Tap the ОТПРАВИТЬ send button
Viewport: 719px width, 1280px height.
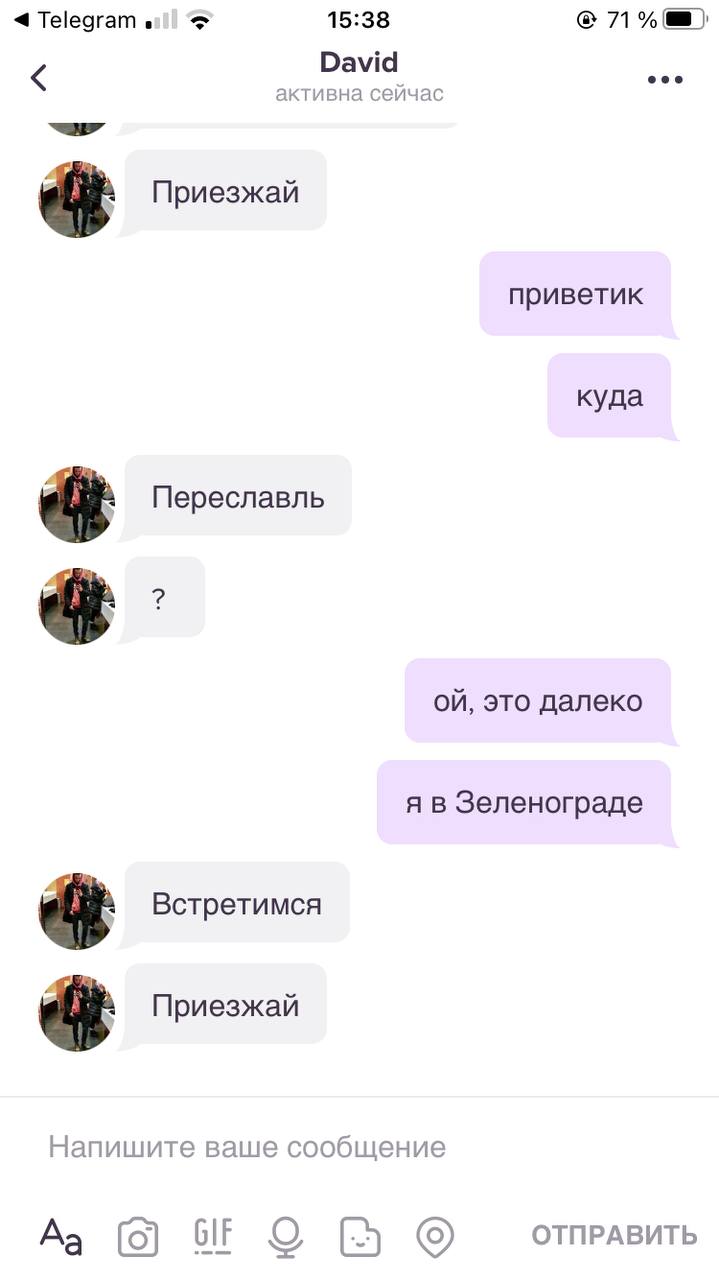(x=614, y=1235)
